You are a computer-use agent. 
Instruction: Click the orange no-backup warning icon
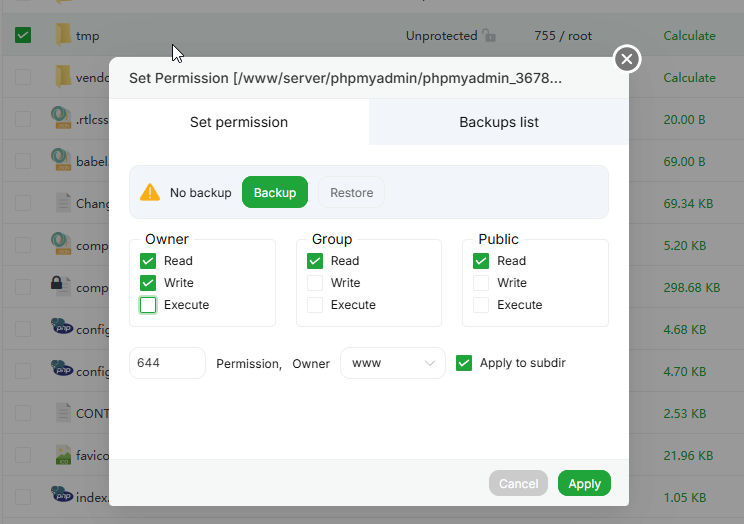(150, 192)
